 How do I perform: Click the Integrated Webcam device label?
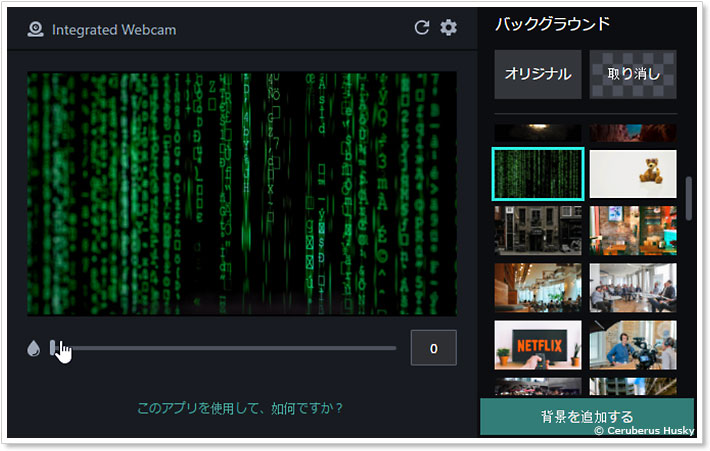pyautogui.click(x=114, y=30)
